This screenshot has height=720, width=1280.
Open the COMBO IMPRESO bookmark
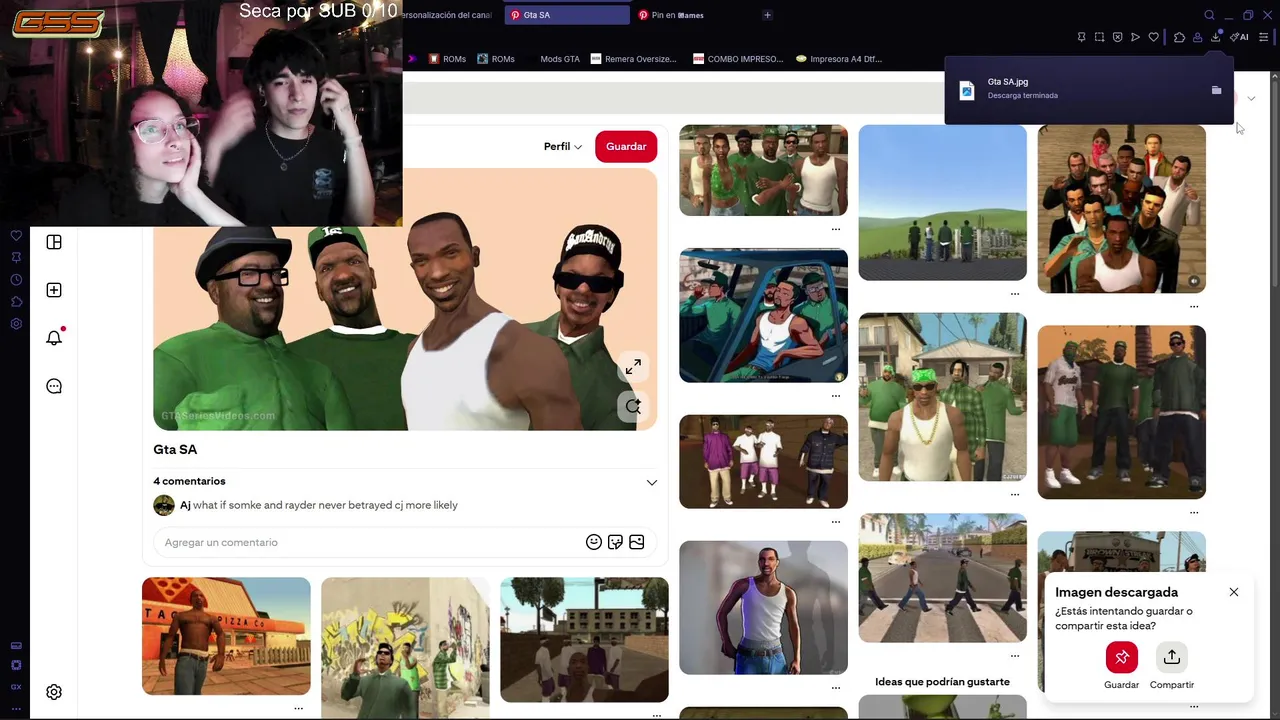(738, 59)
